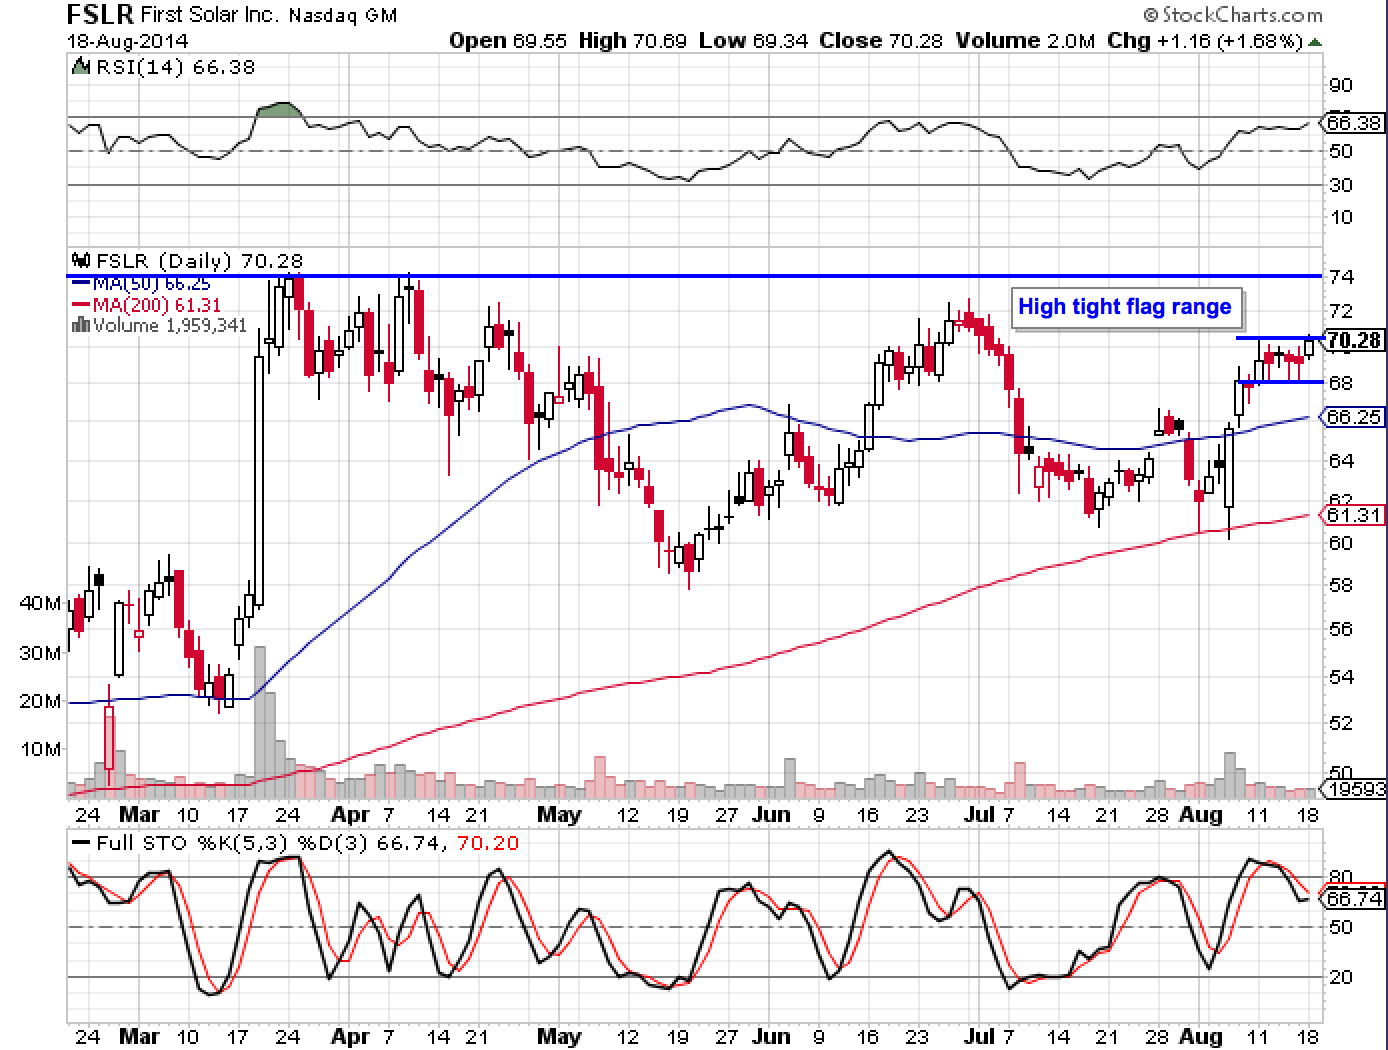Click the red 70.20 %D value
This screenshot has width=1388, height=1050.
(488, 843)
